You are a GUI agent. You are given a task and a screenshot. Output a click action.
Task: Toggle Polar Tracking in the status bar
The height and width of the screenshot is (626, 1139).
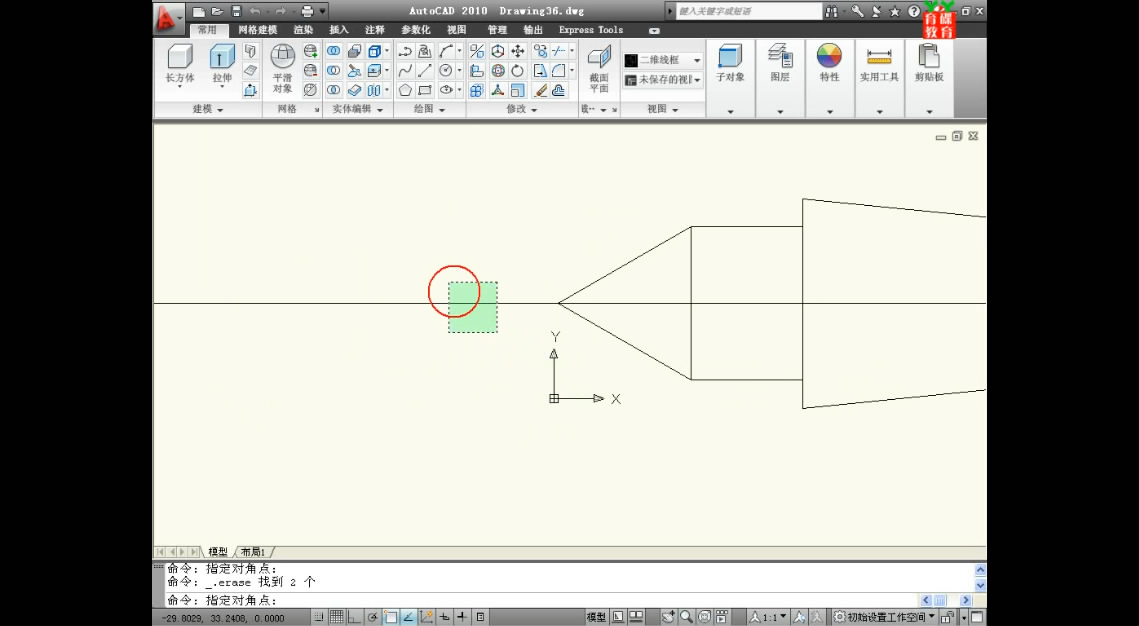pos(373,617)
